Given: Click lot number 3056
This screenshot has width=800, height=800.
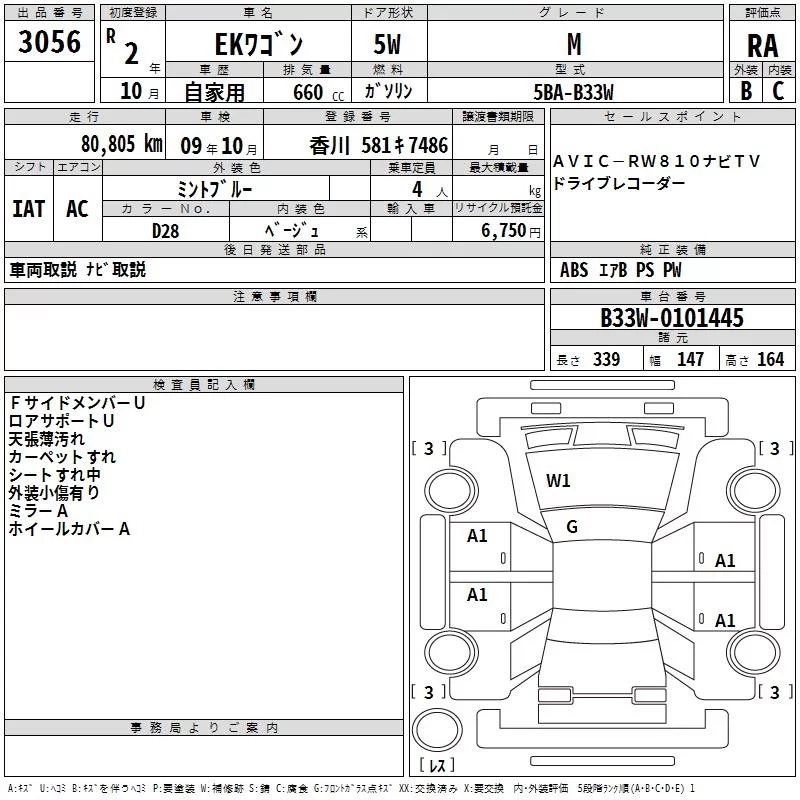Looking at the screenshot, I should coord(49,42).
